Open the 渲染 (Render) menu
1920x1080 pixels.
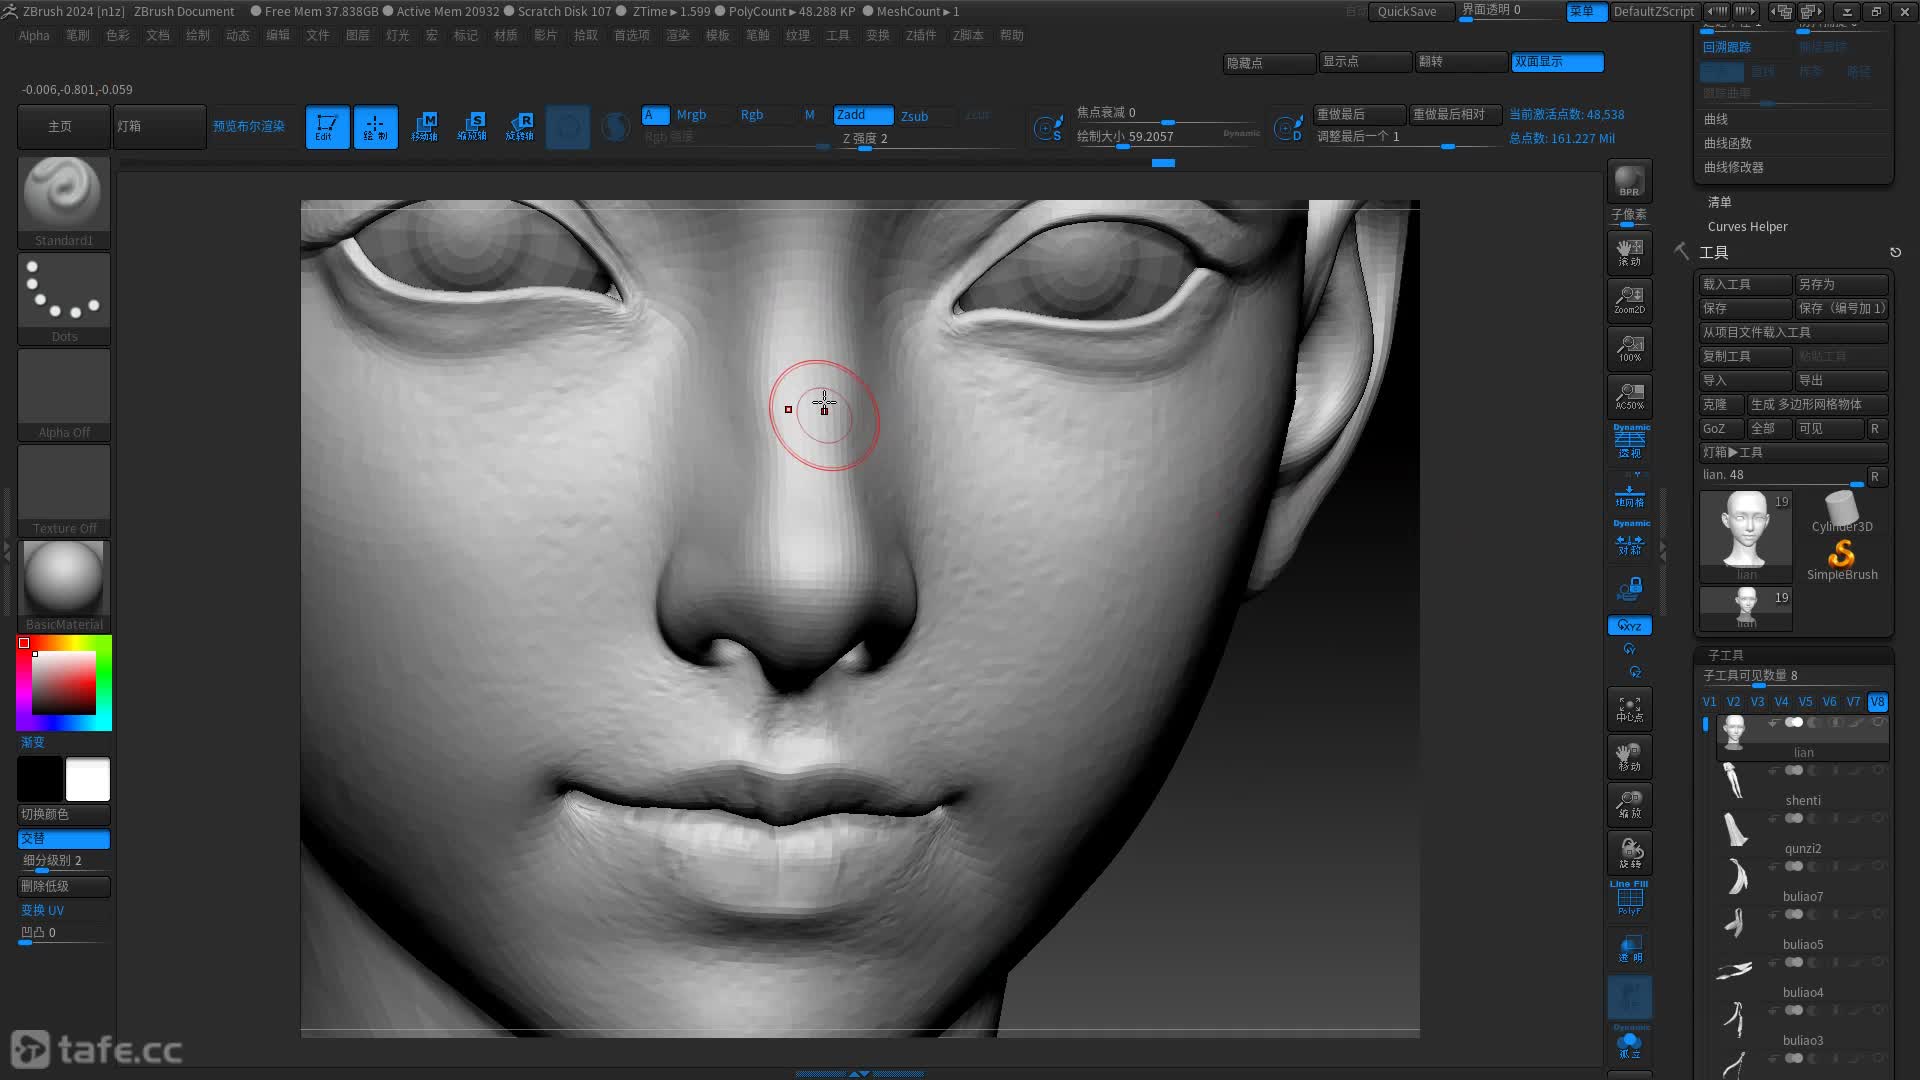point(678,35)
